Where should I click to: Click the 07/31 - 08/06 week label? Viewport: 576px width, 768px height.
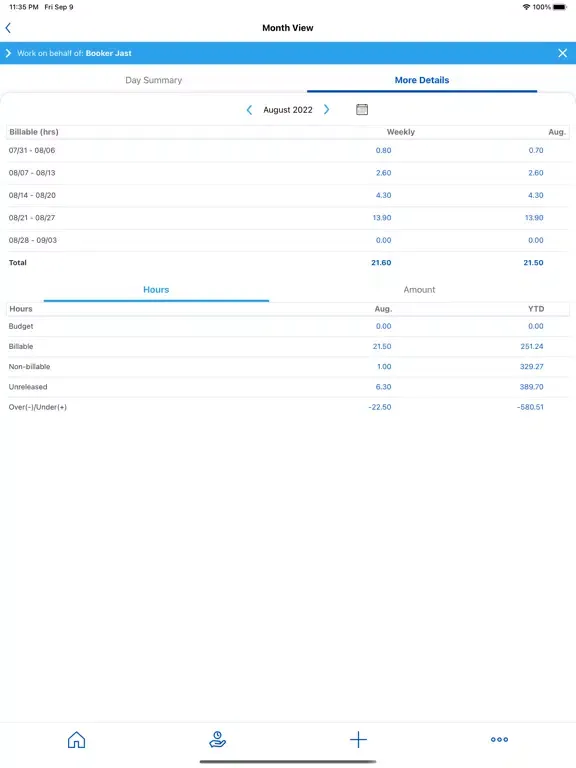32,150
